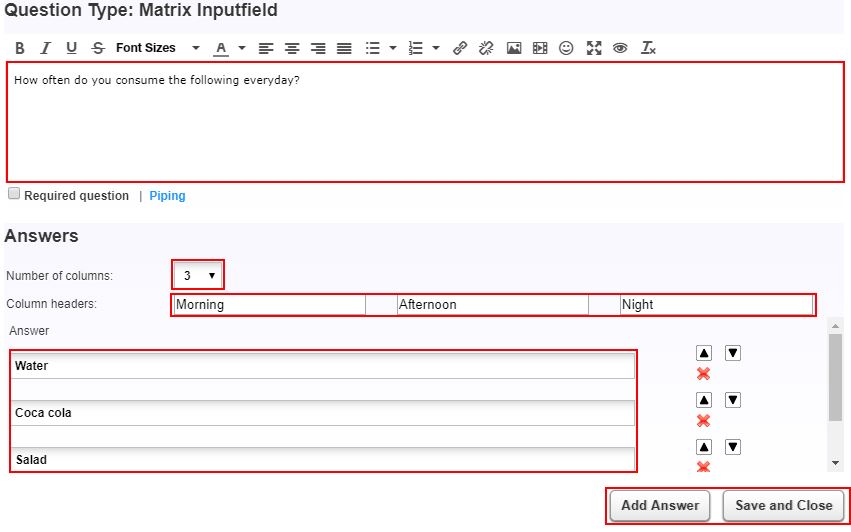Open numbered list style dropdown arrow
Screen dimensions: 851x532
click(436, 48)
